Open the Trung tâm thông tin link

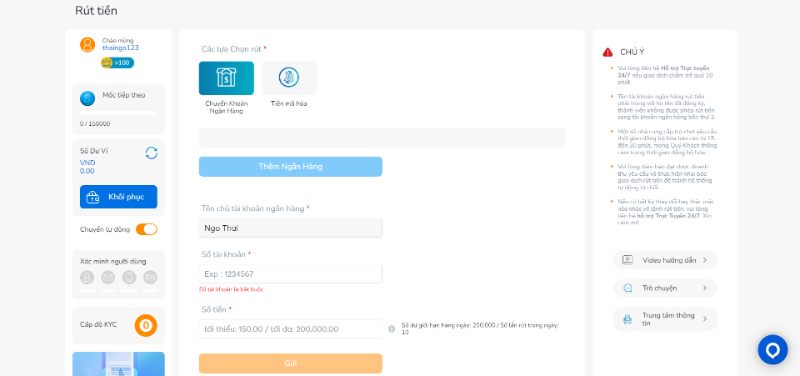tap(665, 319)
